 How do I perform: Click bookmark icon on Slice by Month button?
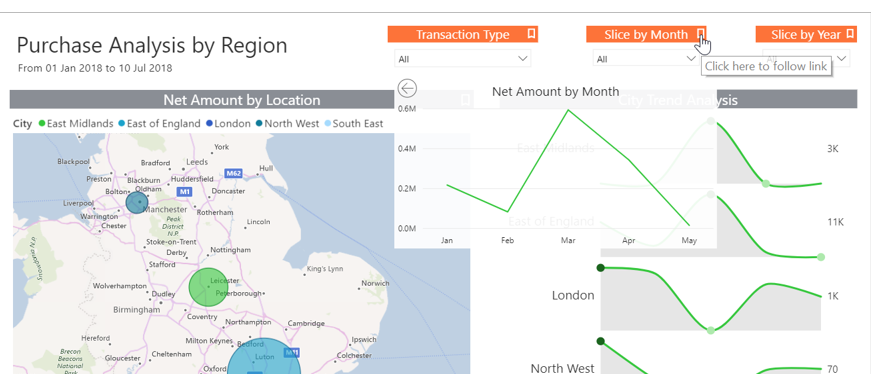click(x=701, y=34)
